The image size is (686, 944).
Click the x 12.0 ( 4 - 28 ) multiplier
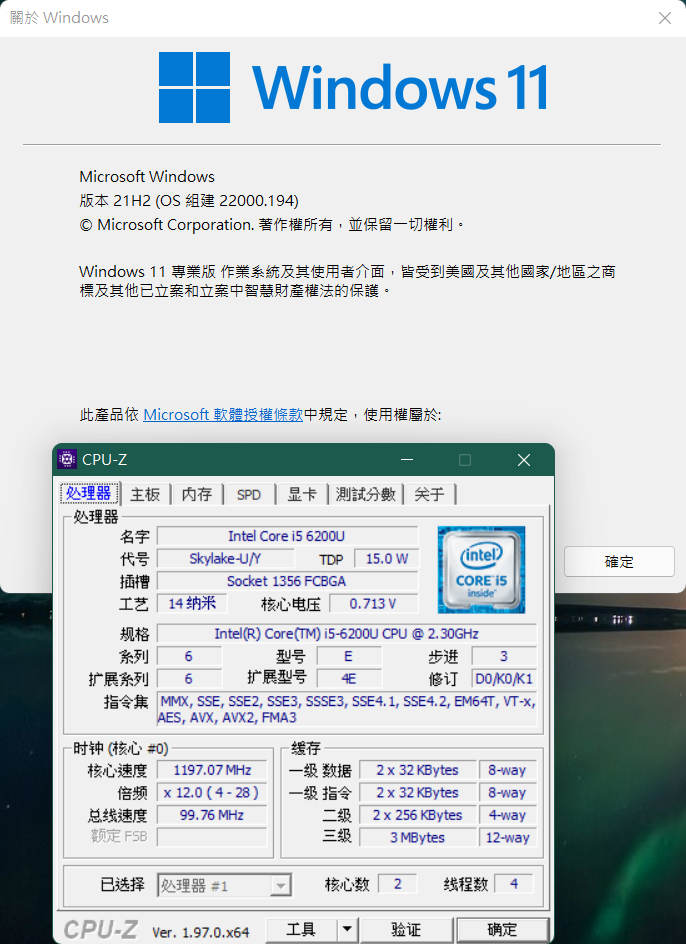(x=212, y=793)
